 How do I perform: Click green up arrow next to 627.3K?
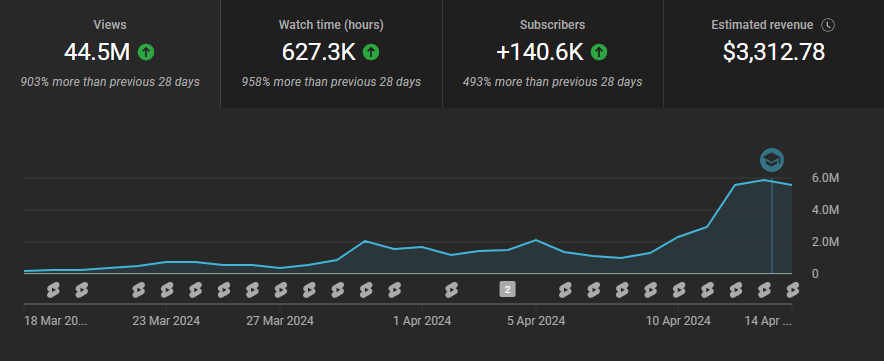(370, 52)
